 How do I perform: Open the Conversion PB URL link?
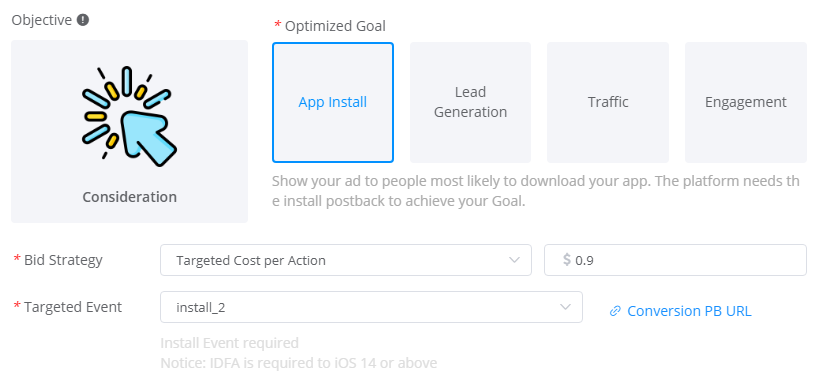[689, 311]
